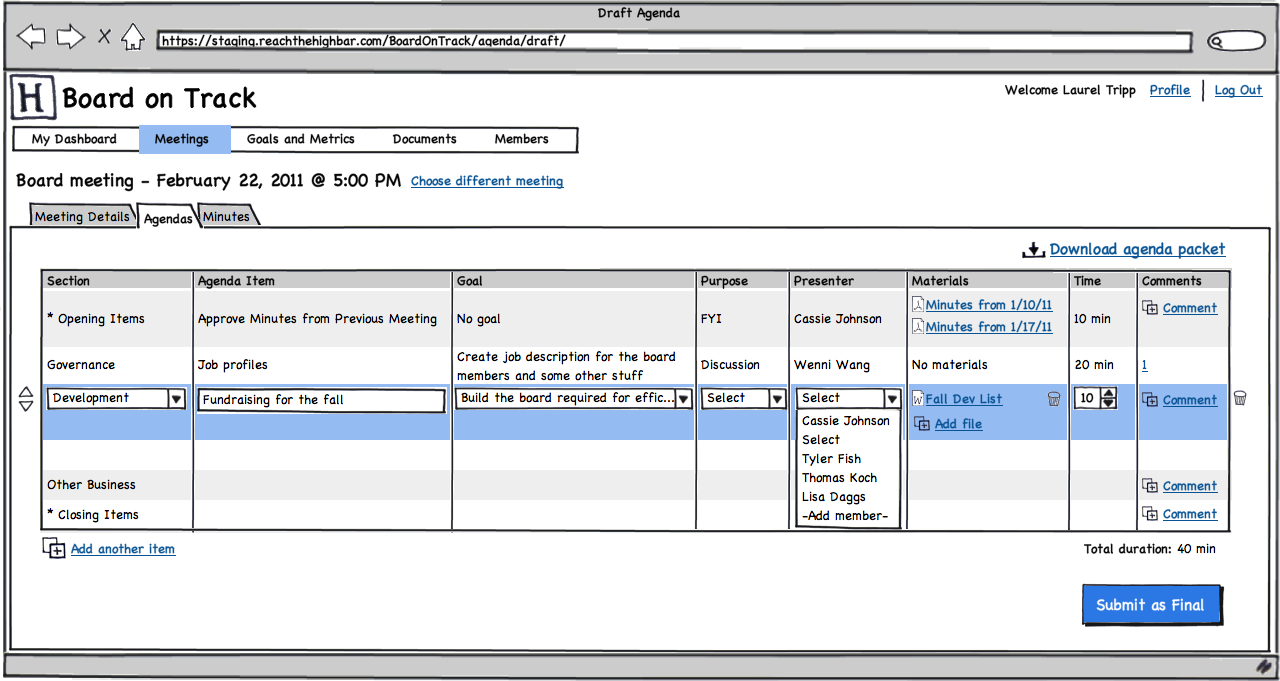The height and width of the screenshot is (681, 1280).
Task: Click the Add file plus icon
Action: click(922, 424)
